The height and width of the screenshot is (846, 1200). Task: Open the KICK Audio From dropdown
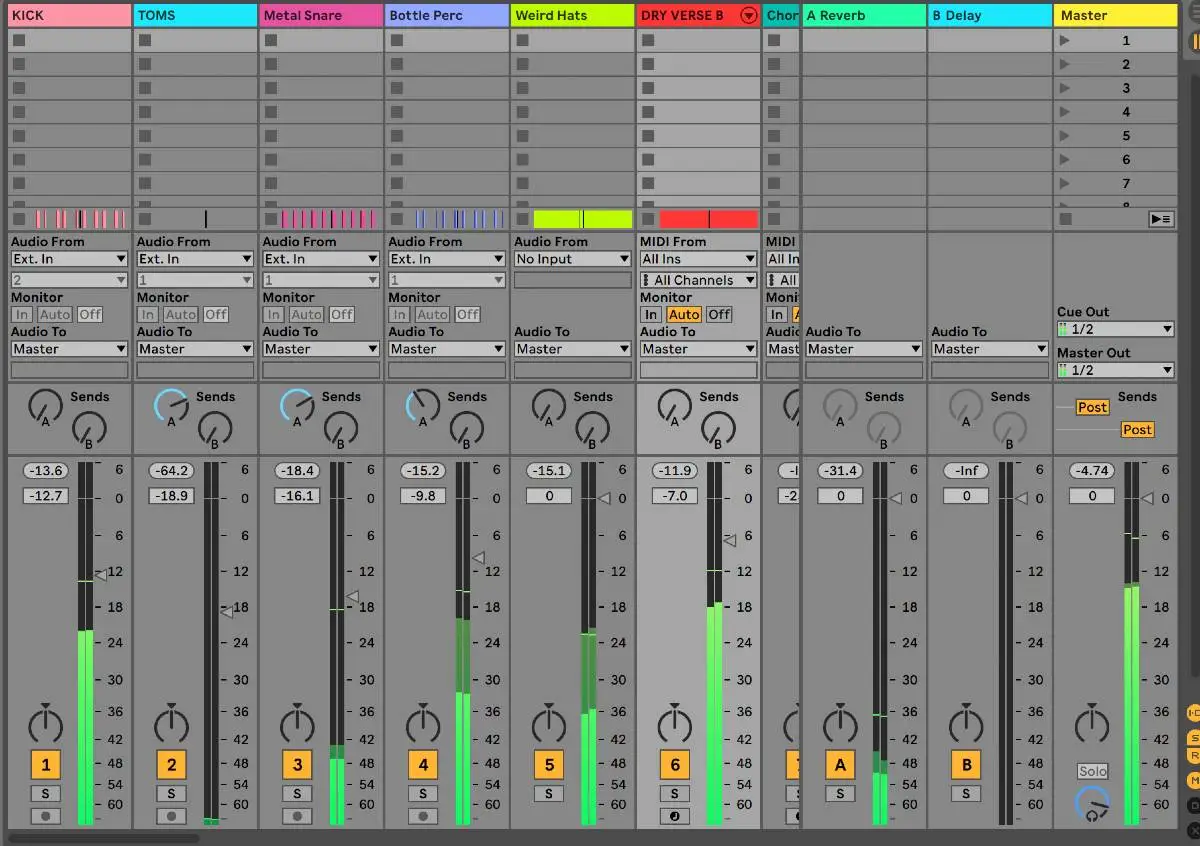[69, 259]
